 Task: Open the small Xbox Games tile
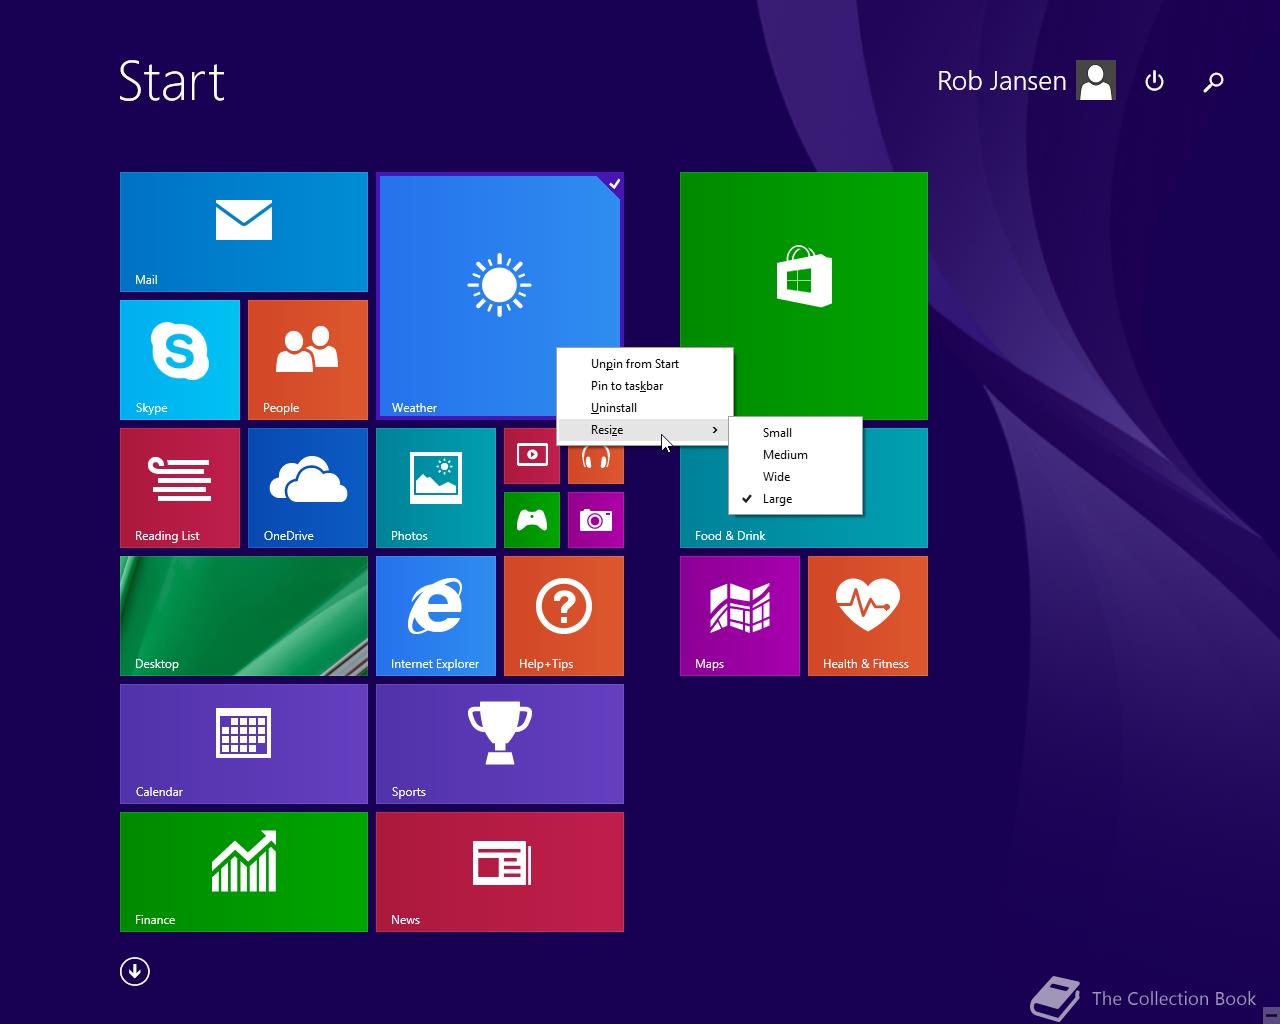[532, 520]
